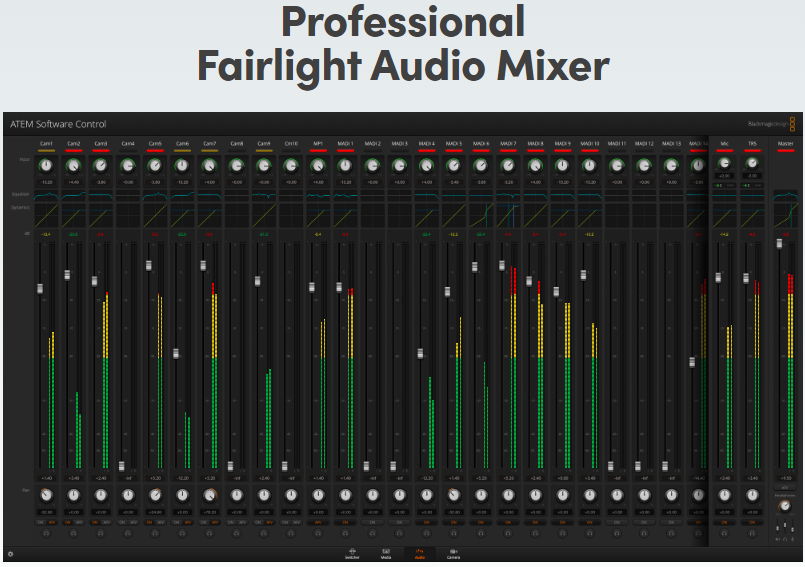Select the MADI 10 channel label
Viewport: 805px width, 567px height.
click(590, 144)
